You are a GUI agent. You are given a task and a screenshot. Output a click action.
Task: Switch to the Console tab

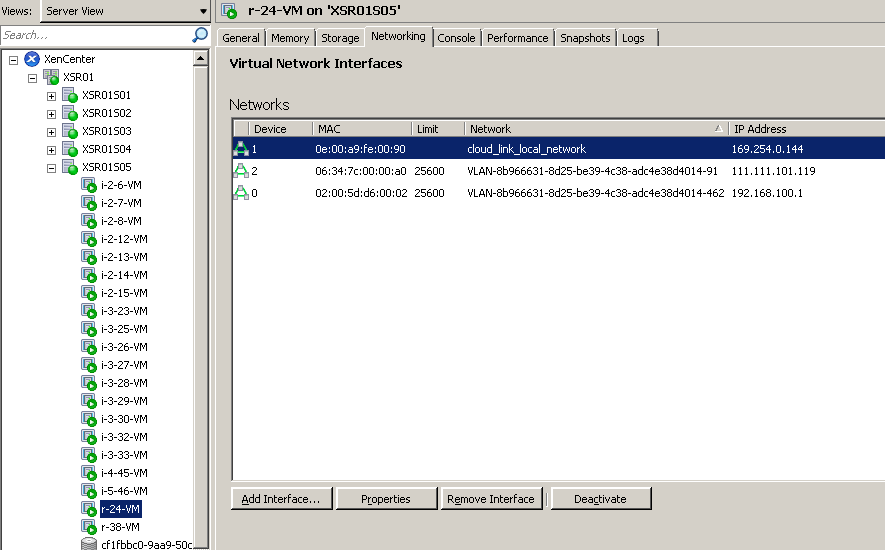[x=456, y=38]
